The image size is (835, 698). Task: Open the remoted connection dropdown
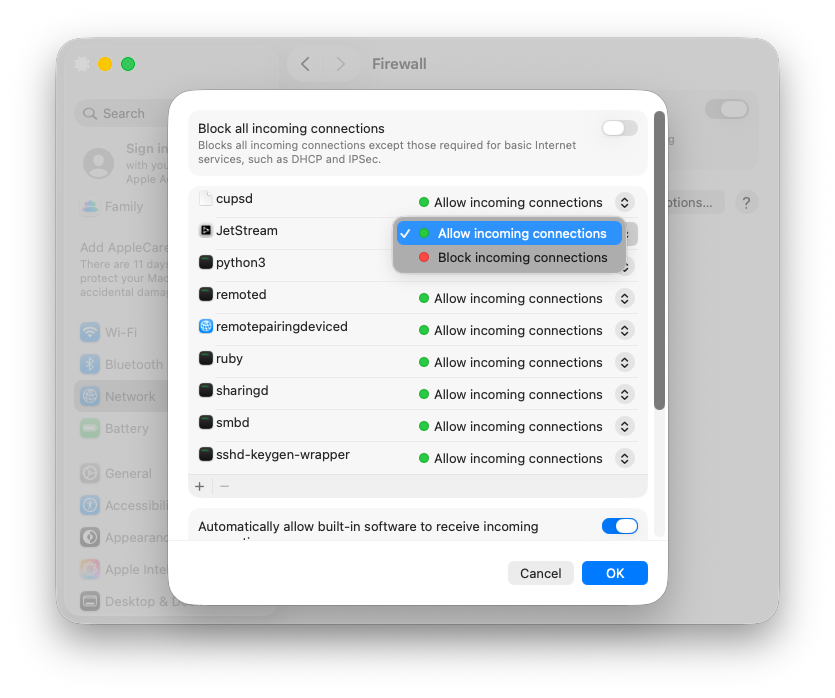pos(625,298)
